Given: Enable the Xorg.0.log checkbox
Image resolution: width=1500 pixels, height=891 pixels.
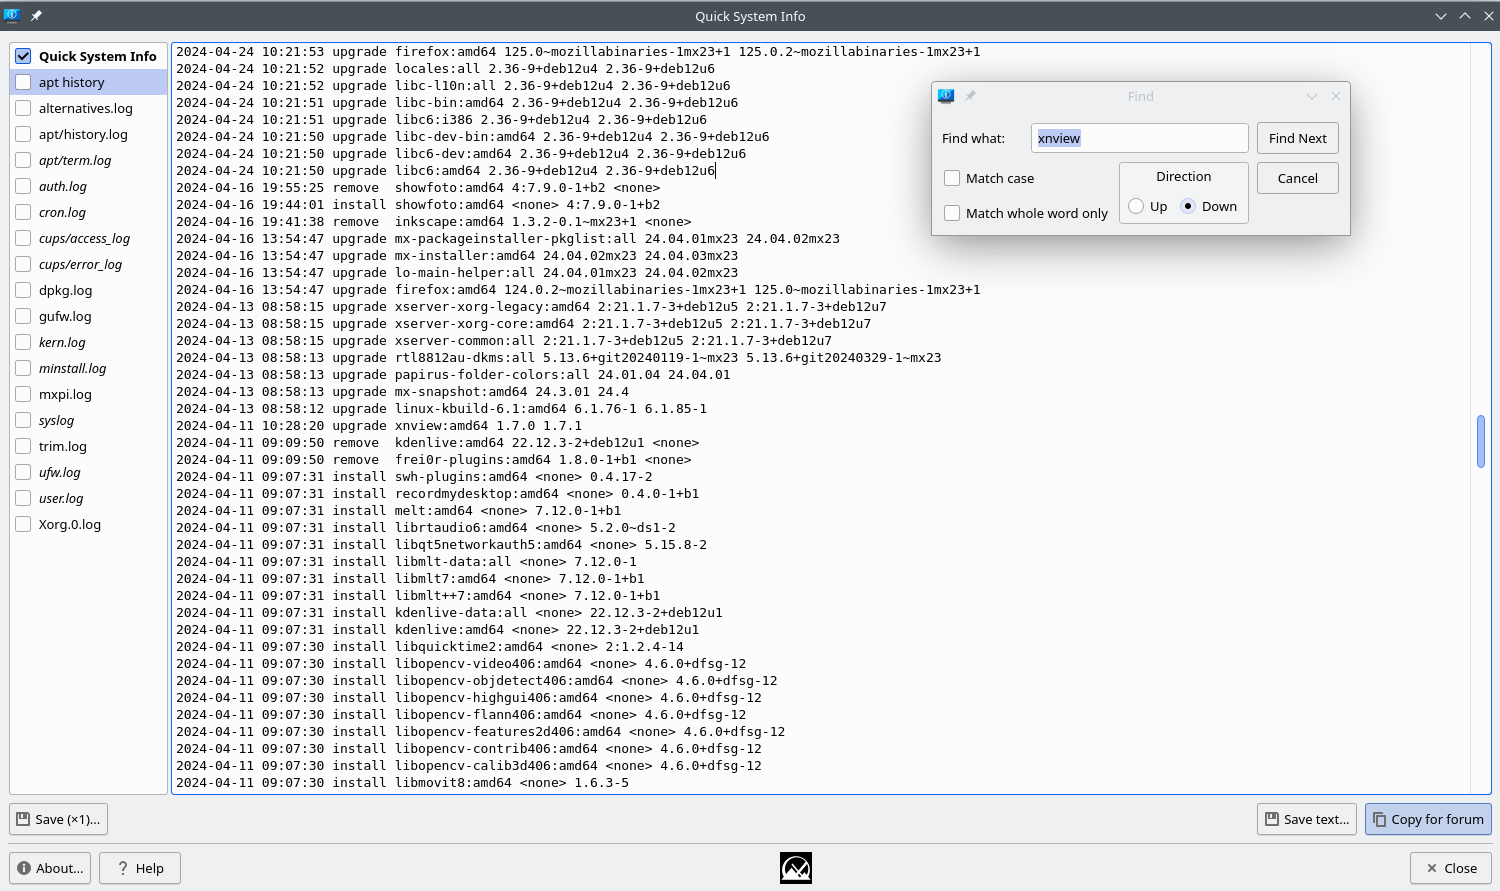Looking at the screenshot, I should pyautogui.click(x=23, y=524).
